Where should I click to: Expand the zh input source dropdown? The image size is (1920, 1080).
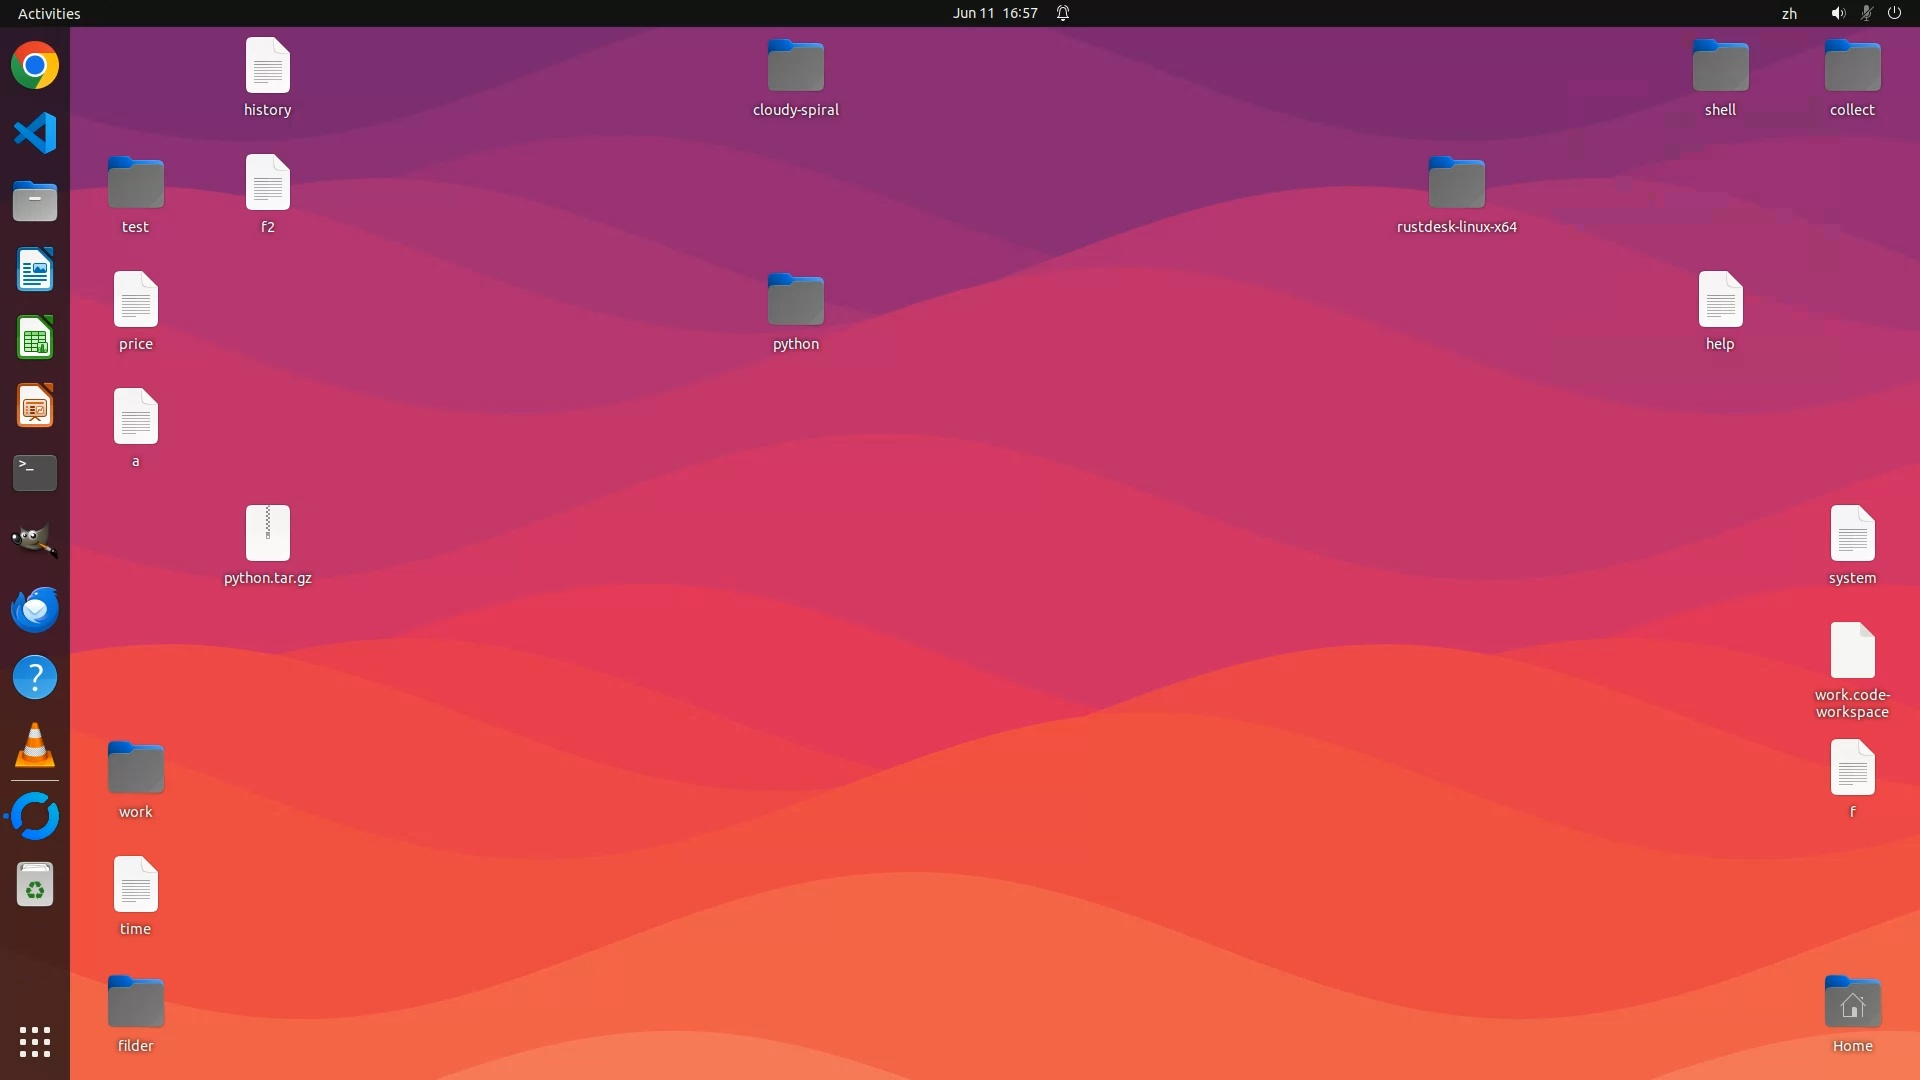pos(1789,13)
